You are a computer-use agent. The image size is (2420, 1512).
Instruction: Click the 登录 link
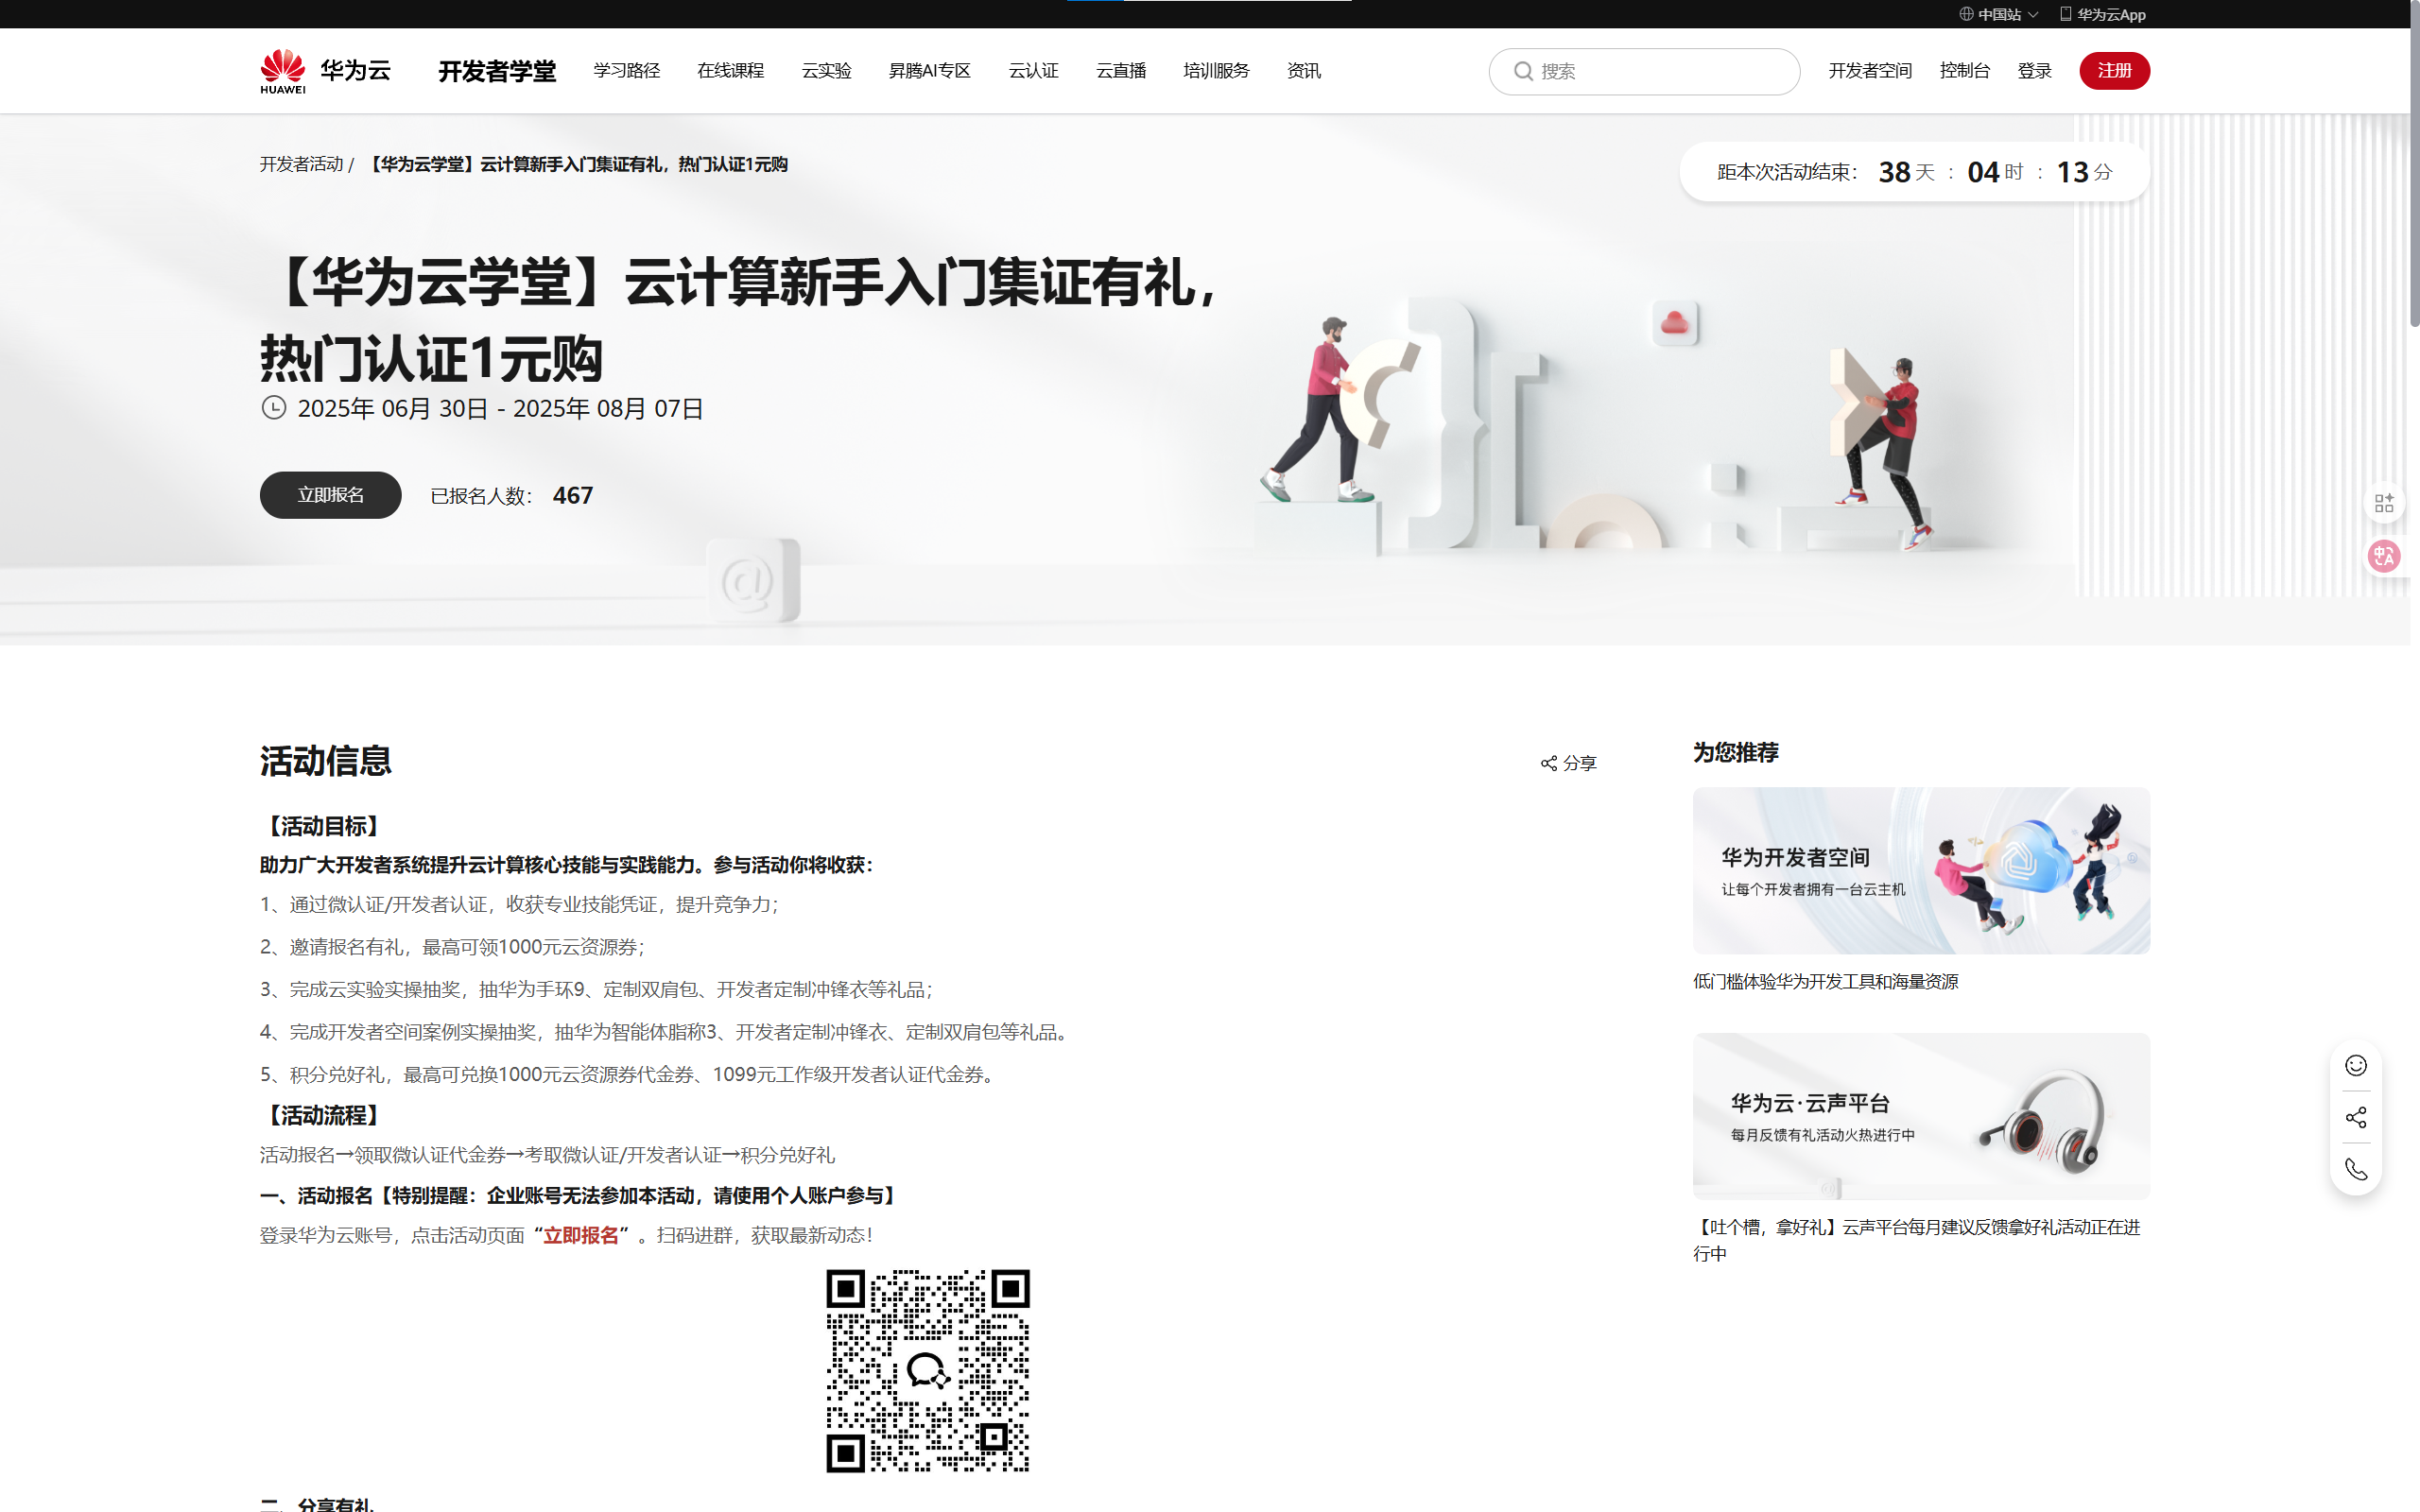pos(2033,71)
